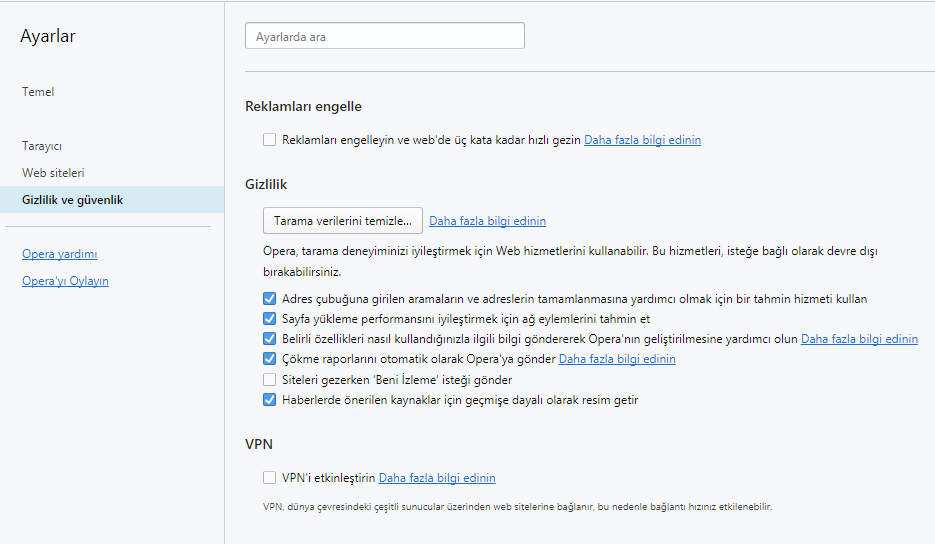935x544 pixels.
Task: Enable 'Beni İzleme' isteği gönder checkbox
Action: [x=270, y=379]
